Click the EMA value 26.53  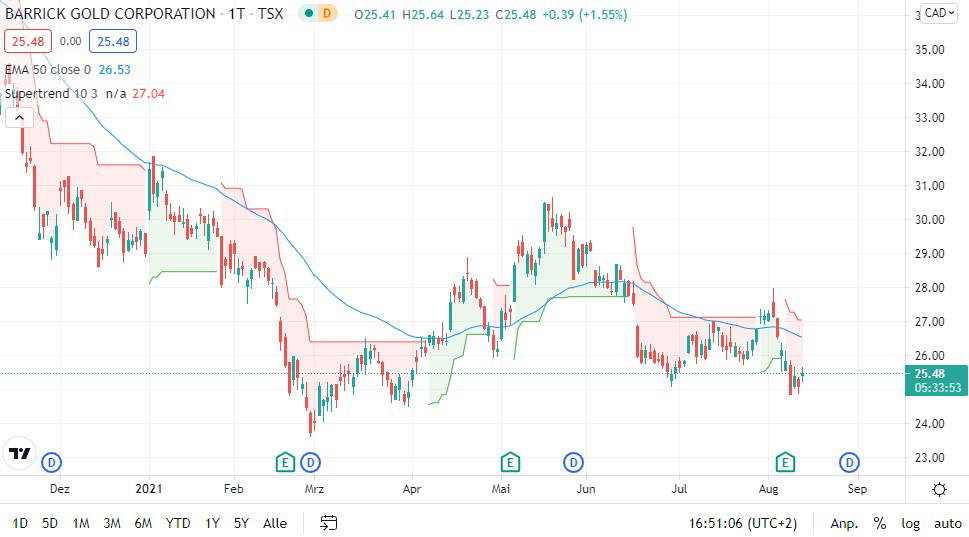(x=115, y=70)
